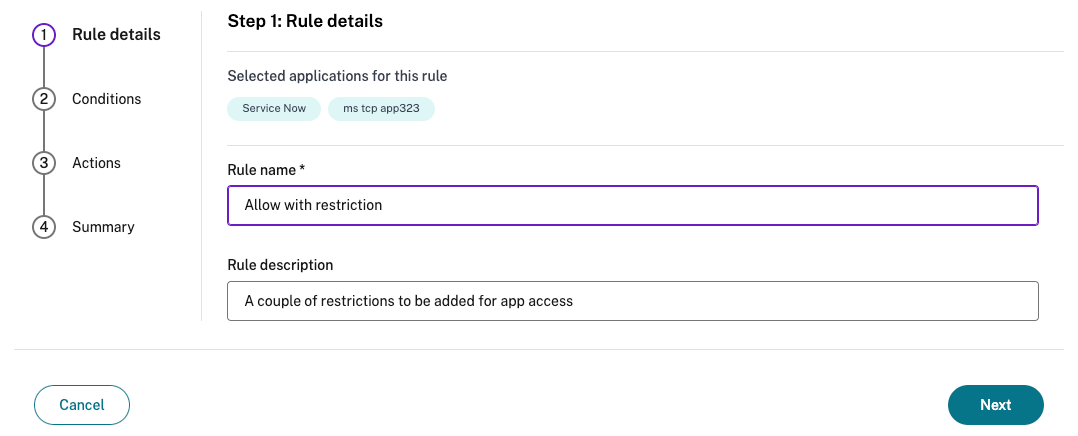Image resolution: width=1078 pixels, height=436 pixels.
Task: Click the 'Rule description' field label
Action: (x=280, y=265)
